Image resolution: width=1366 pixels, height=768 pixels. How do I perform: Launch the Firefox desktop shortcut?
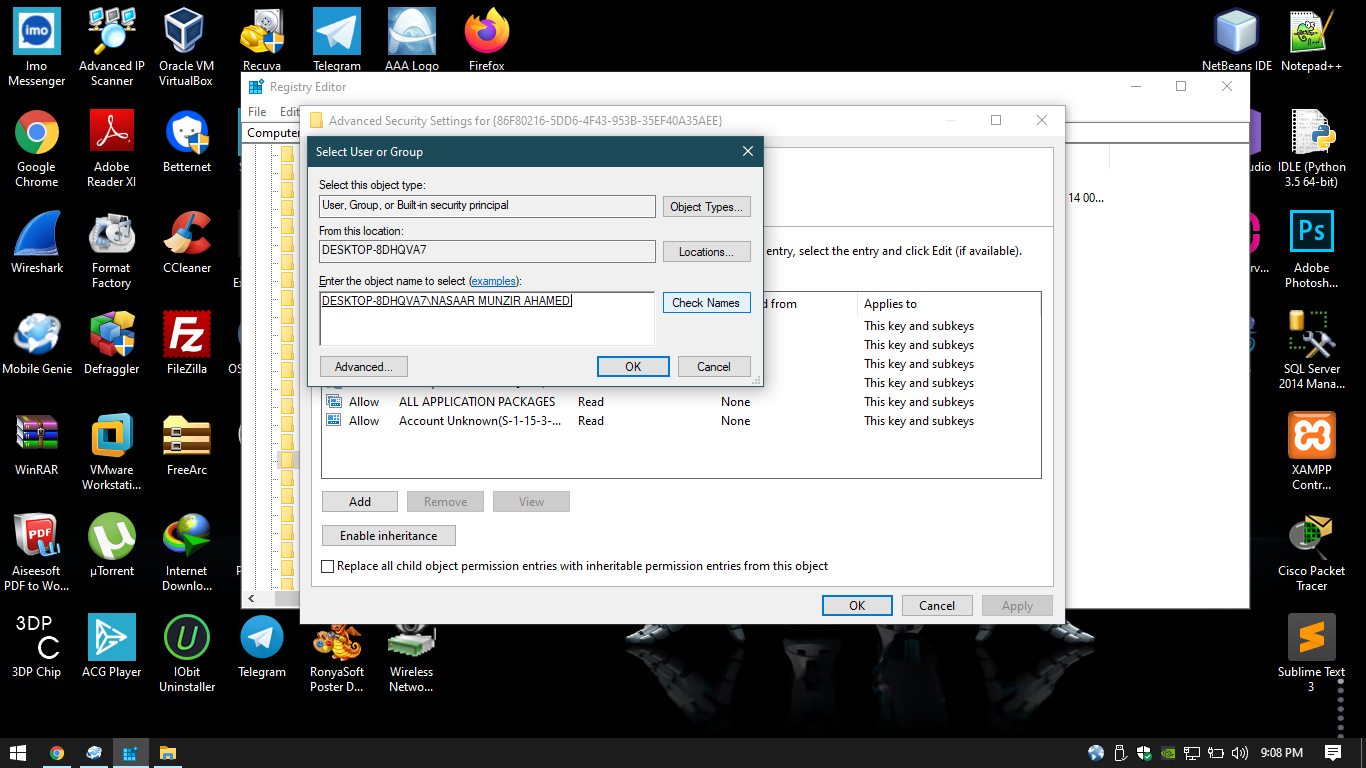[487, 40]
